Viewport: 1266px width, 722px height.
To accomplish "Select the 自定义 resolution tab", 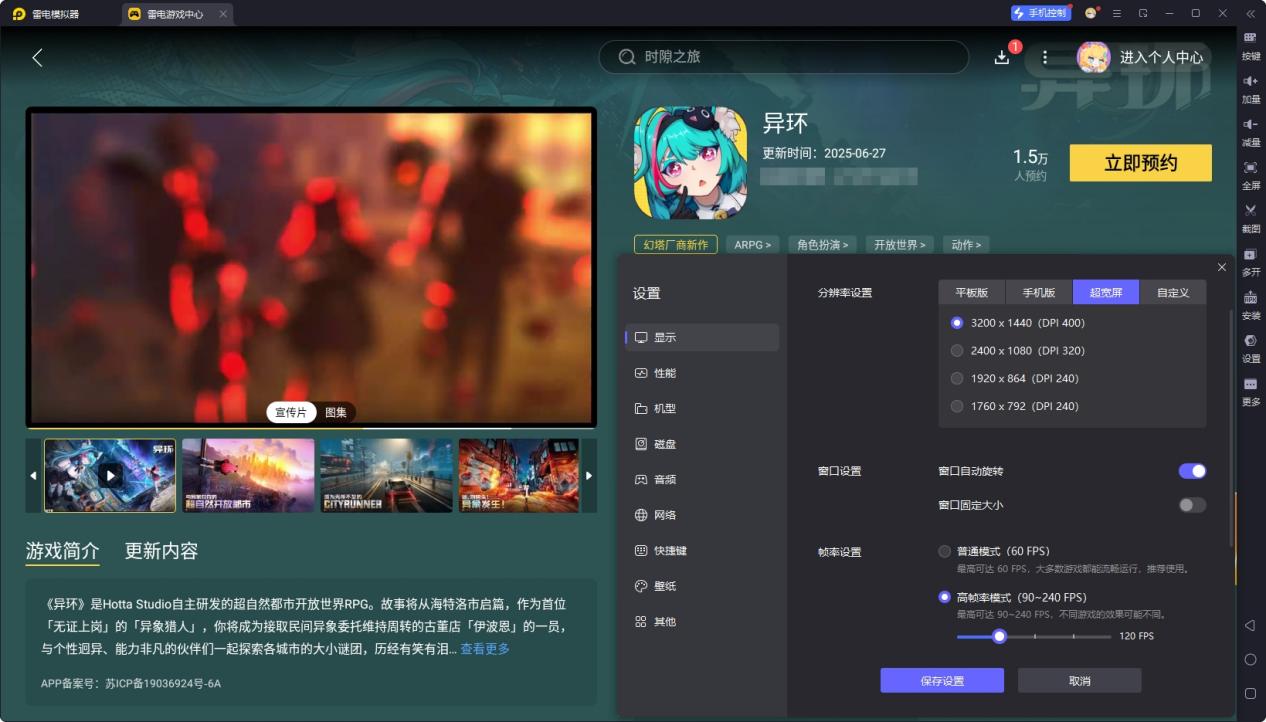I will tap(1173, 292).
